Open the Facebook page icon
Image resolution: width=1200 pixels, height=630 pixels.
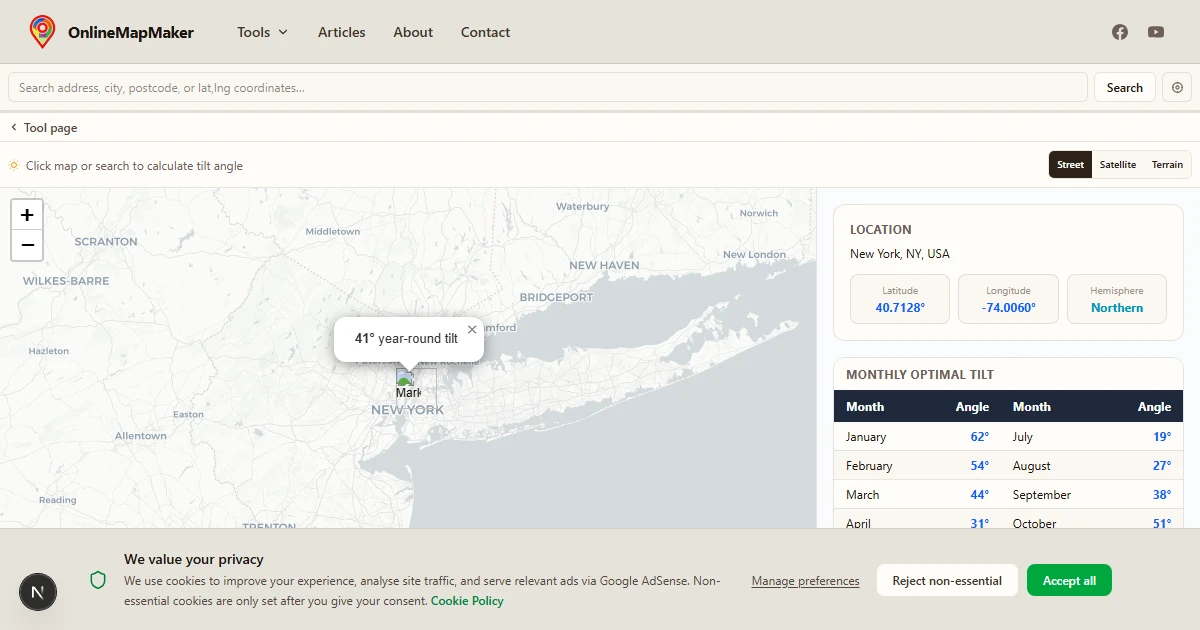(x=1120, y=32)
